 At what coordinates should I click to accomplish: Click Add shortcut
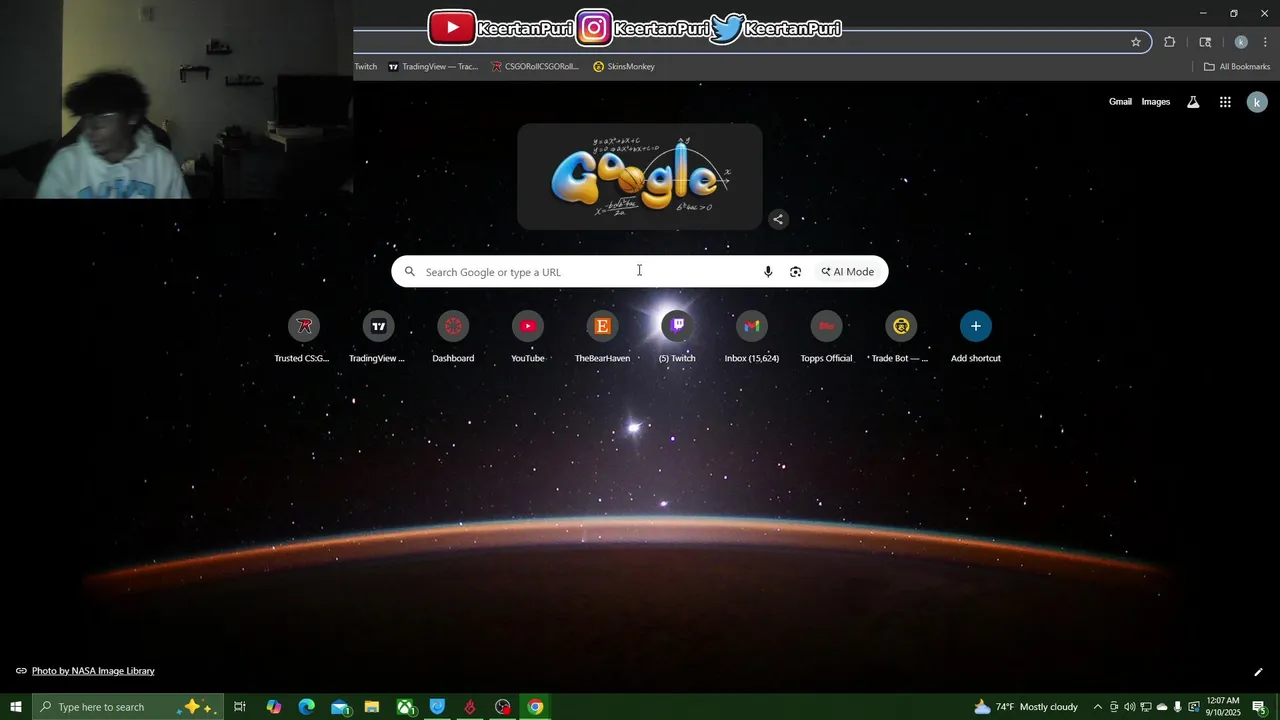point(976,337)
